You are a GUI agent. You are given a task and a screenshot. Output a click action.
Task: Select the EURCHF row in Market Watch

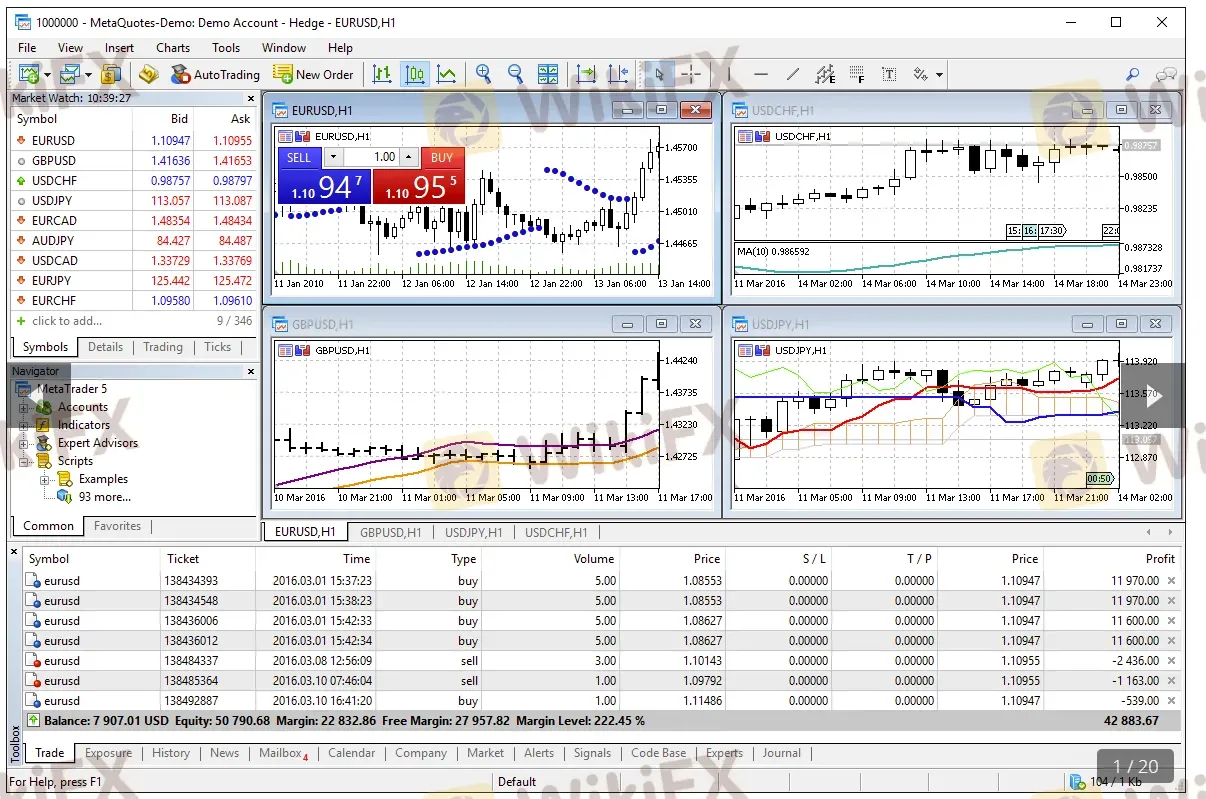pos(134,301)
